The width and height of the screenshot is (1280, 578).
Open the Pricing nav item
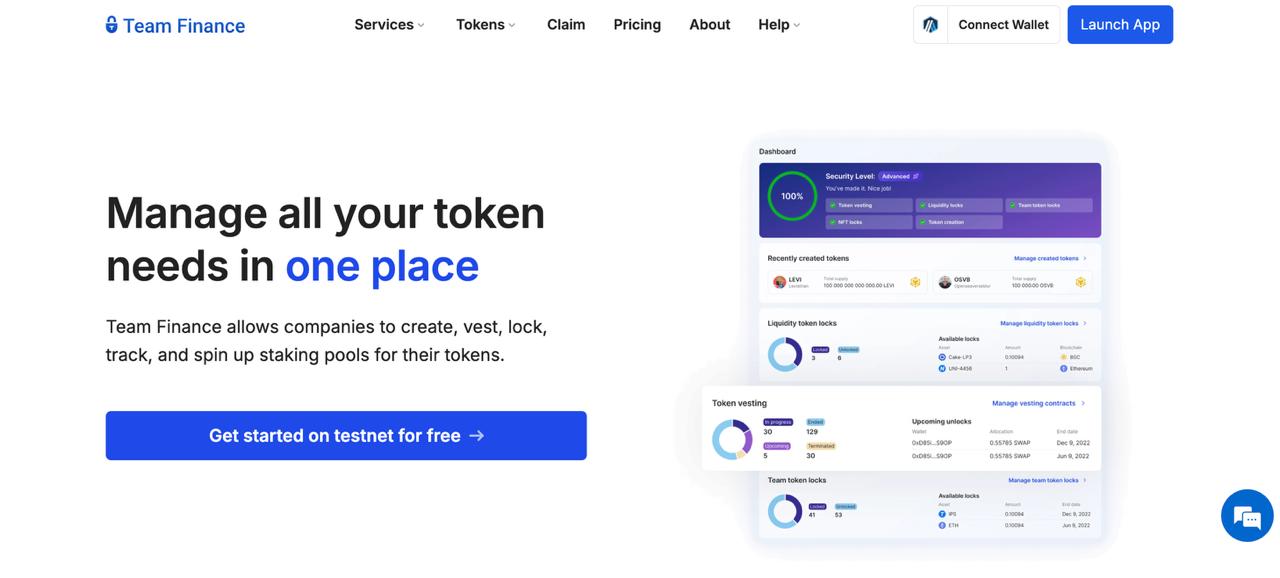[637, 25]
